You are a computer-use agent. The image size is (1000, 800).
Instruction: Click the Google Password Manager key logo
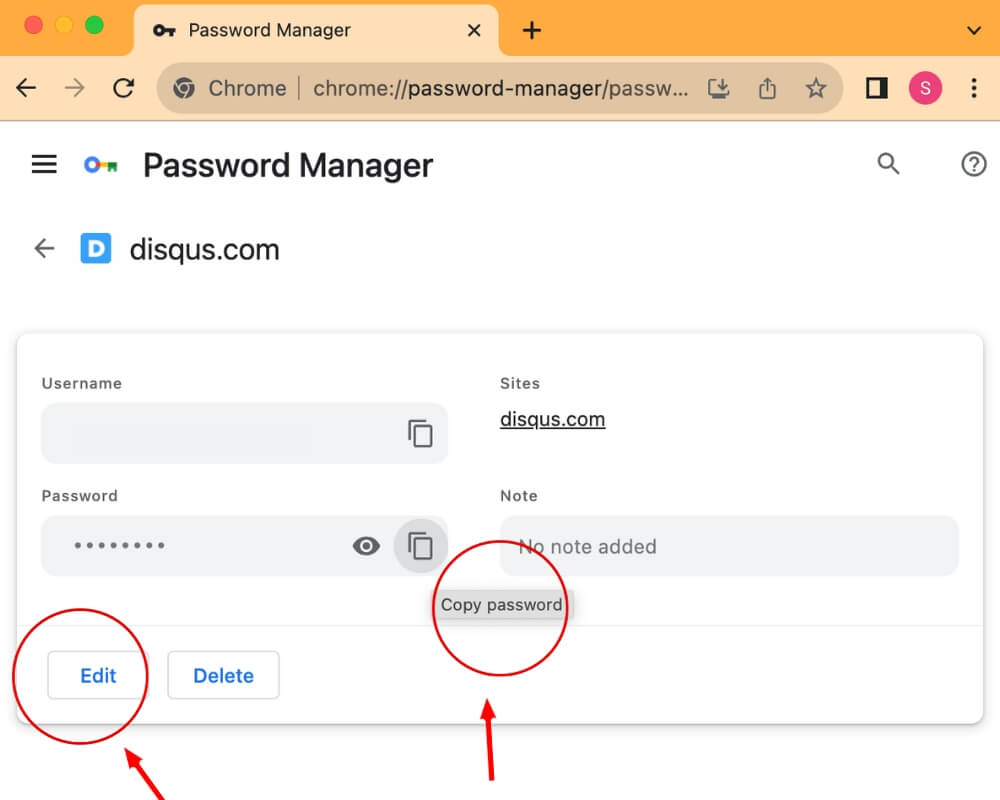click(x=99, y=164)
